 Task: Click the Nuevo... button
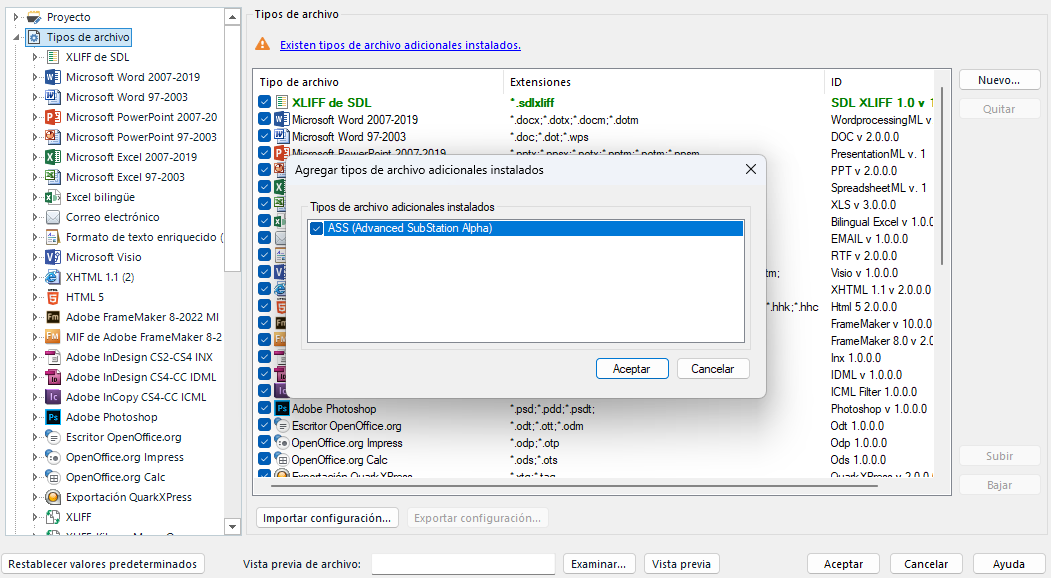(999, 80)
